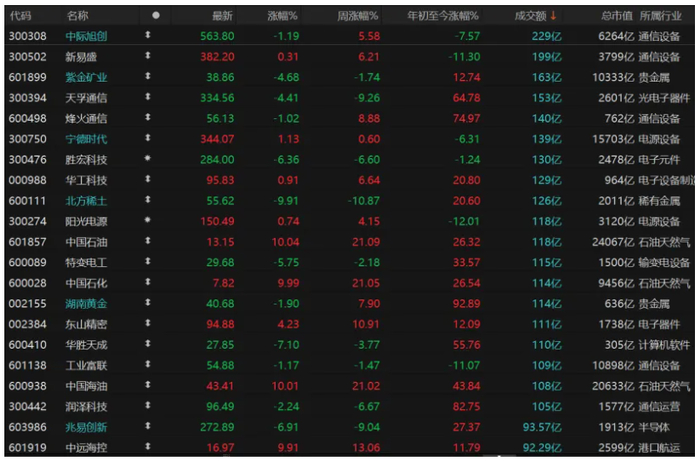Click the star icon beside 胜宏科技
Image resolution: width=700 pixels, height=461 pixels.
148,159
